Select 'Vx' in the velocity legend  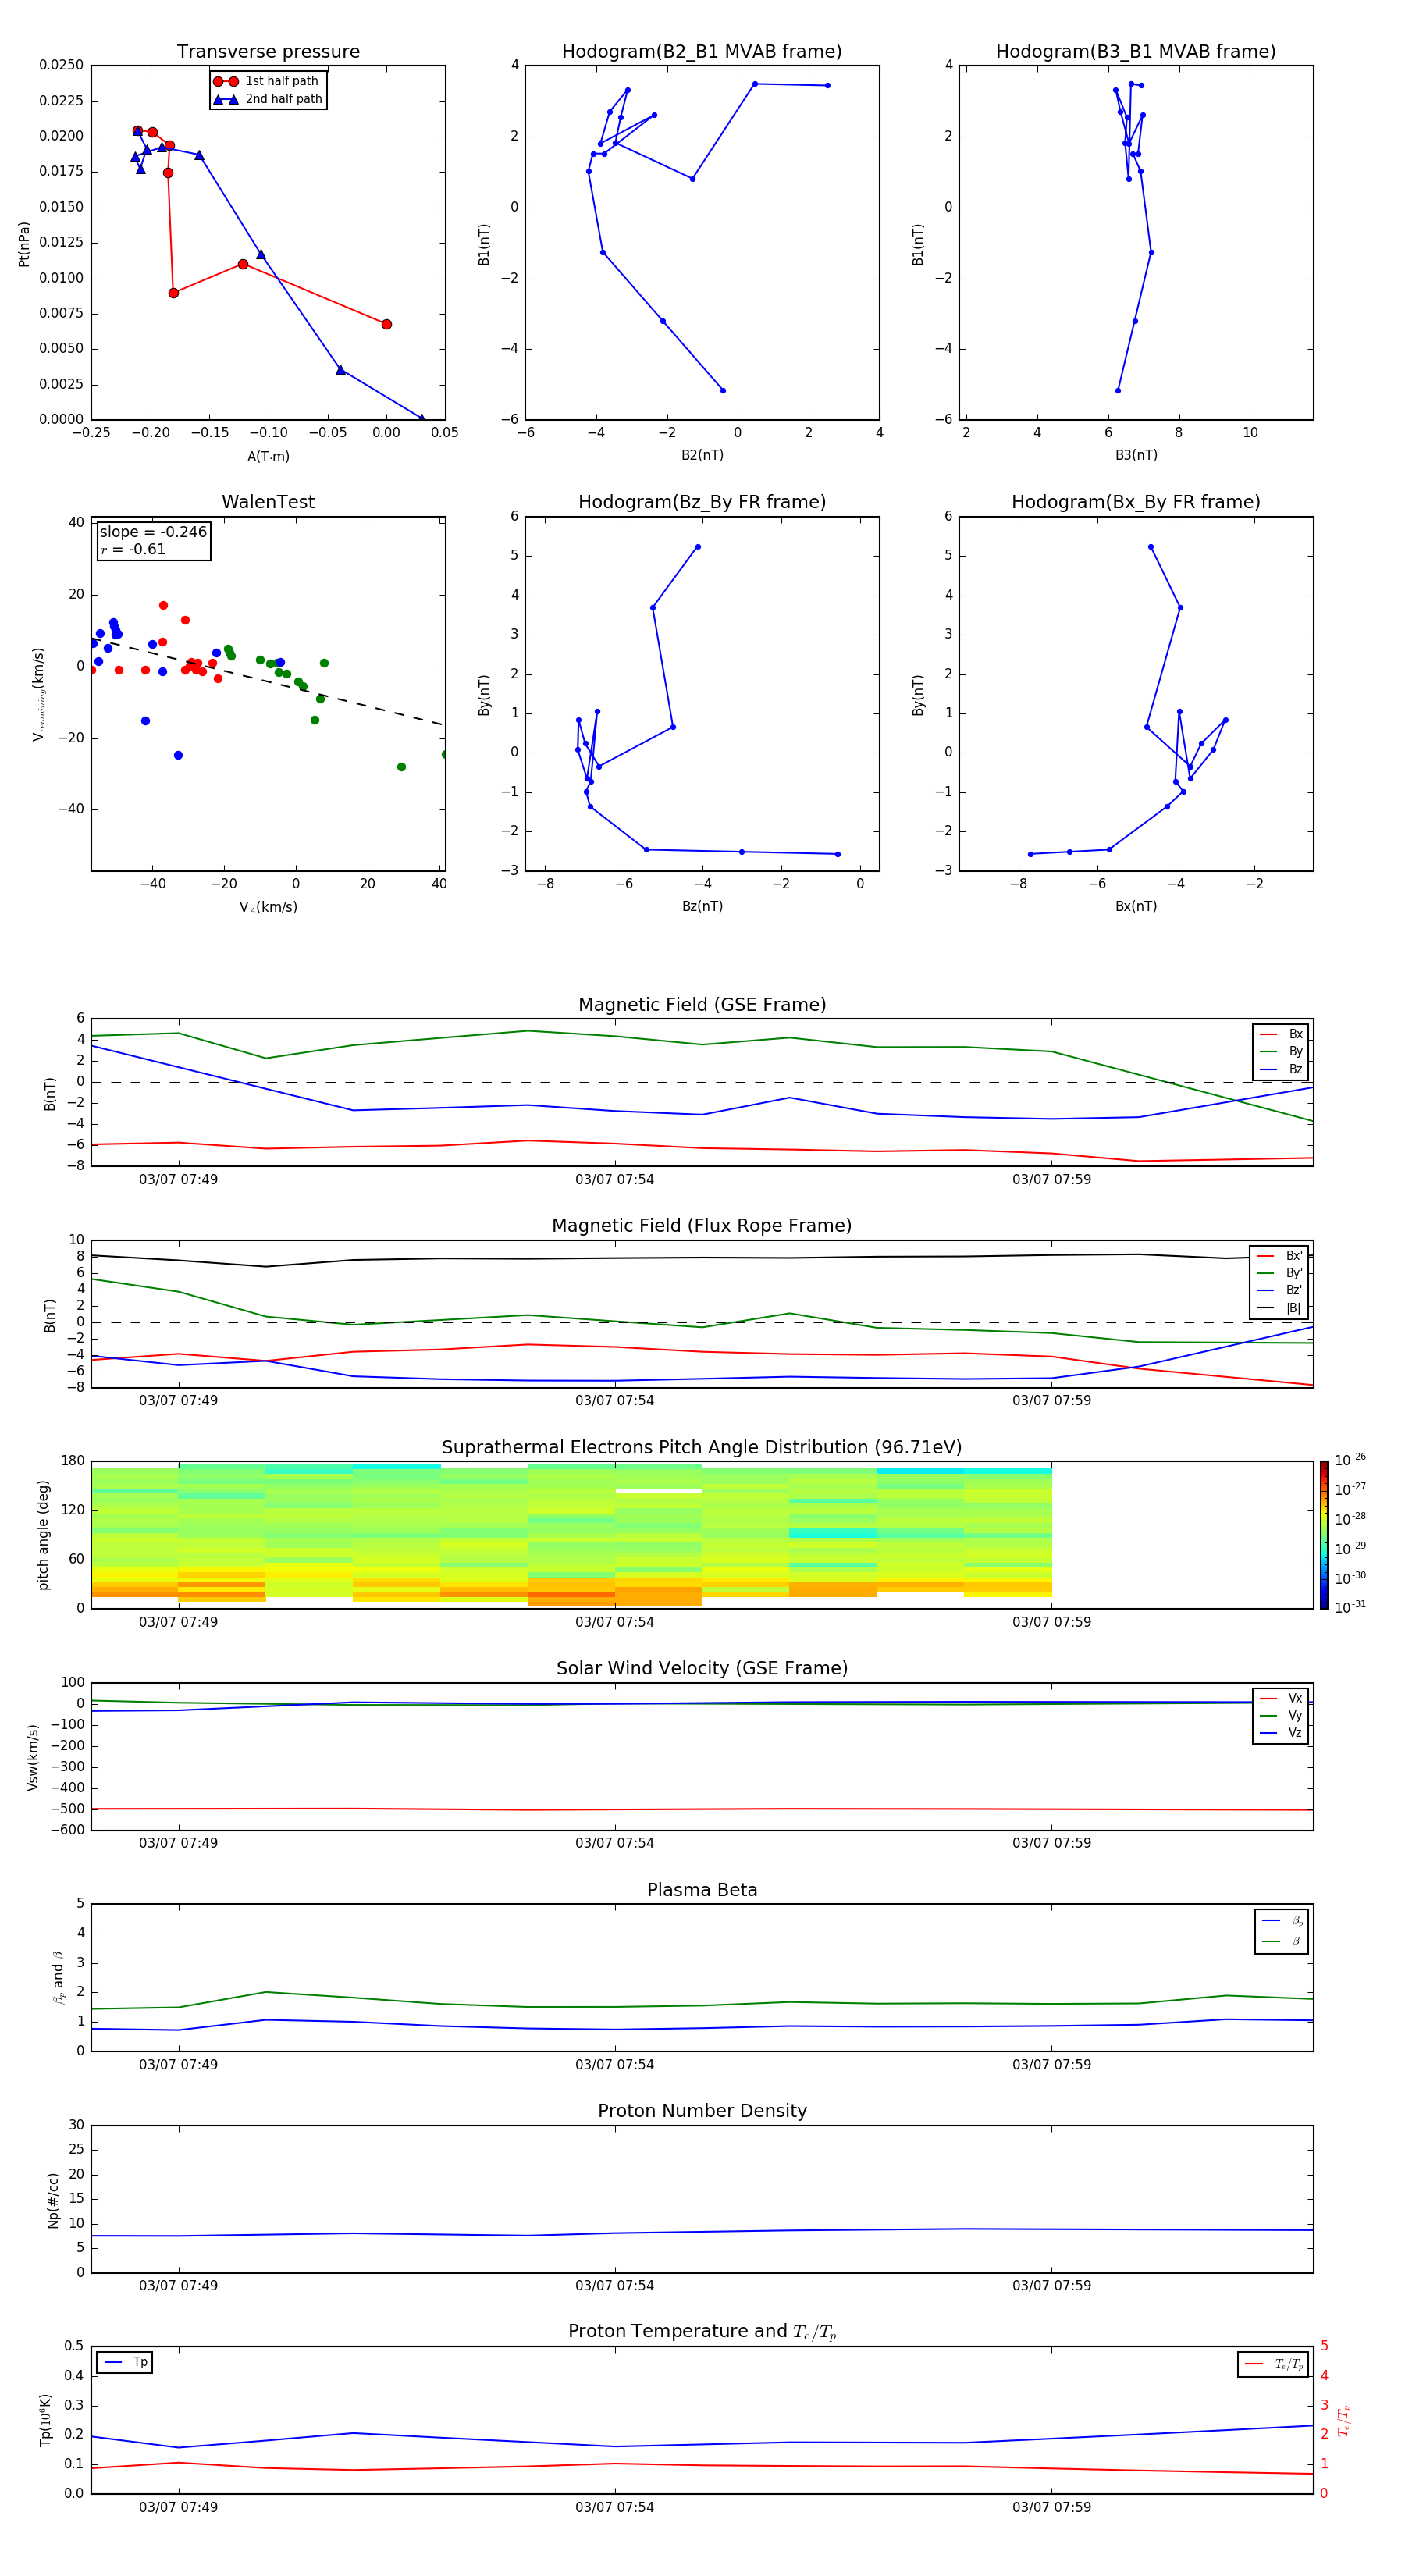pos(1281,1698)
